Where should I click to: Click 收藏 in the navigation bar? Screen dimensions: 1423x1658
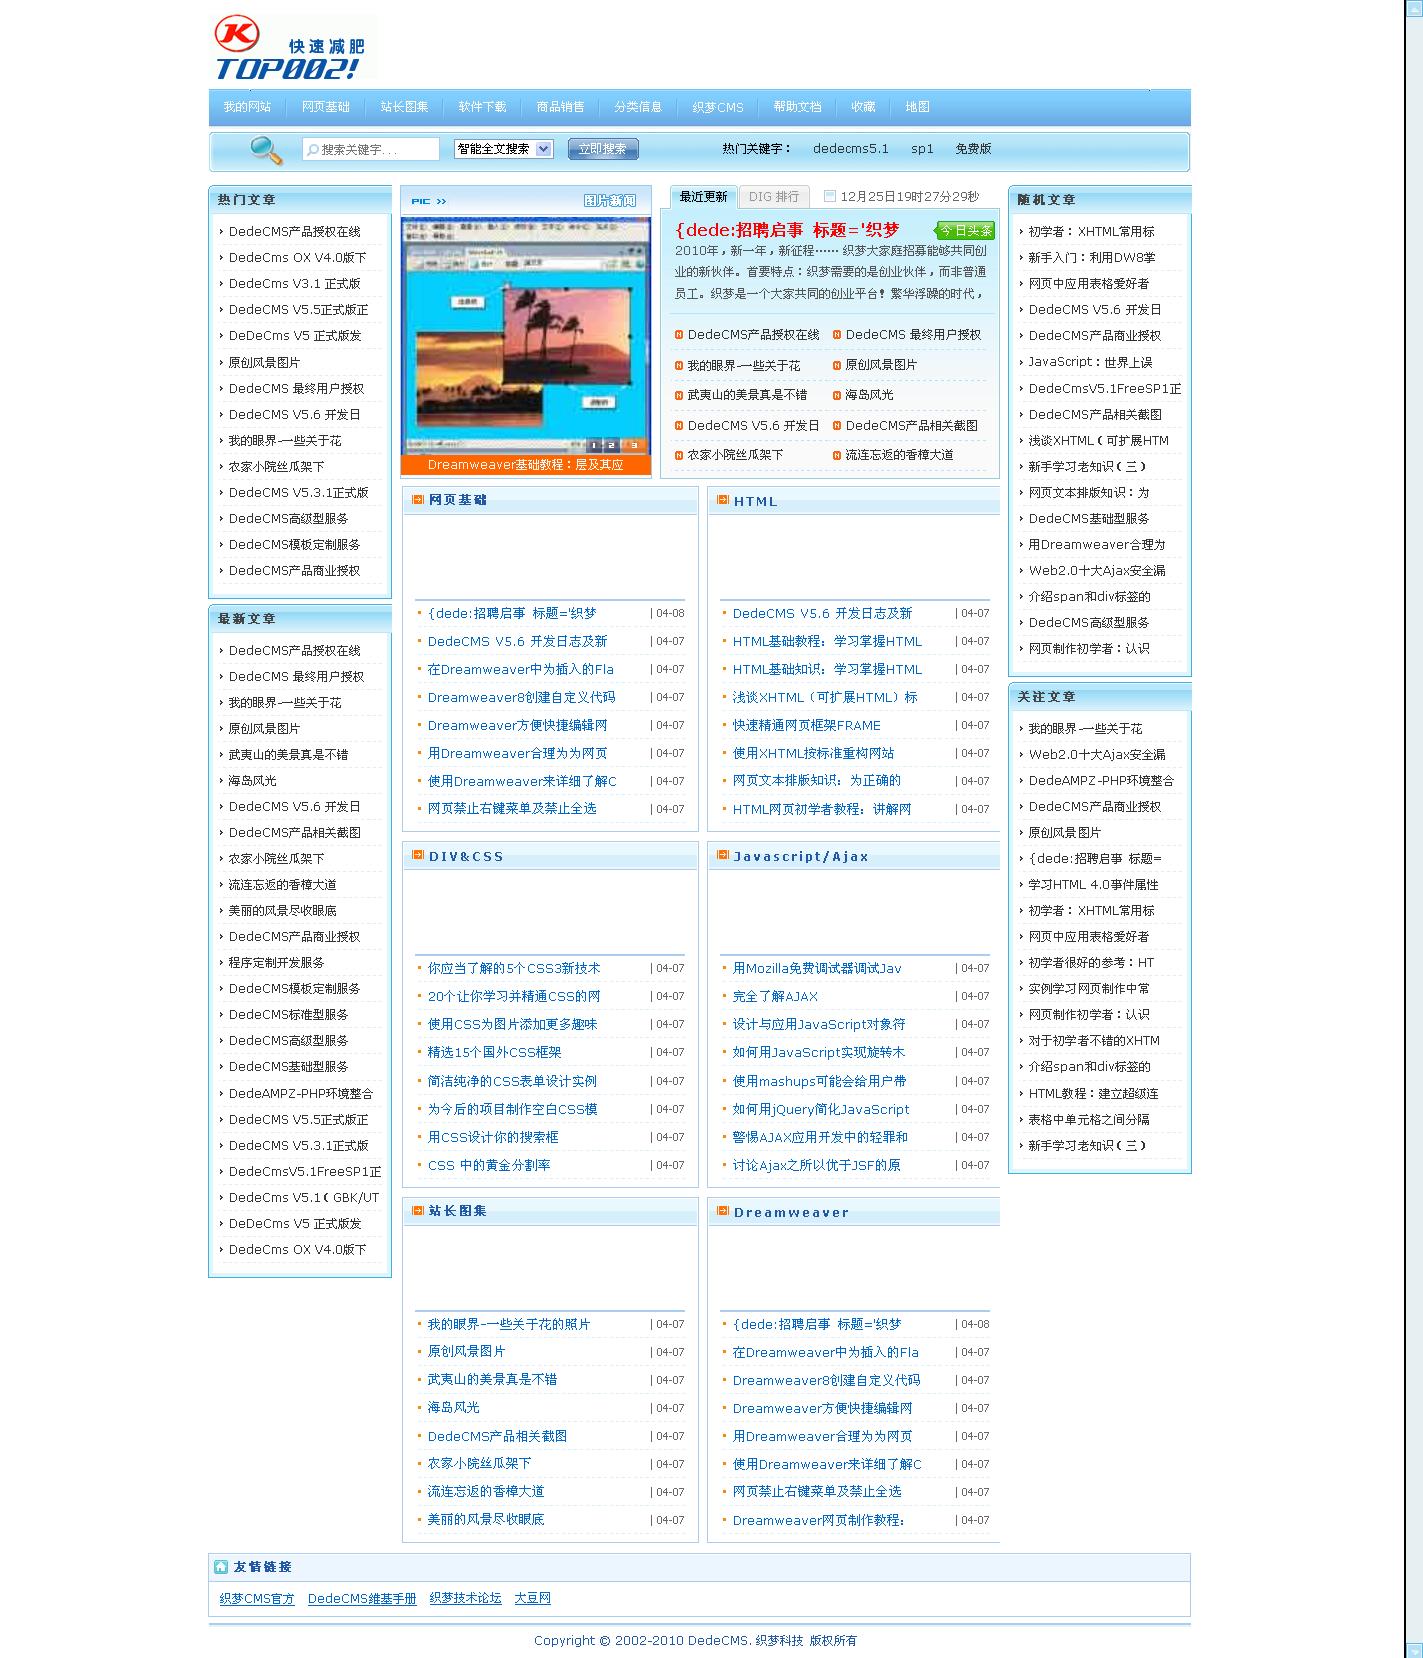[x=863, y=107]
